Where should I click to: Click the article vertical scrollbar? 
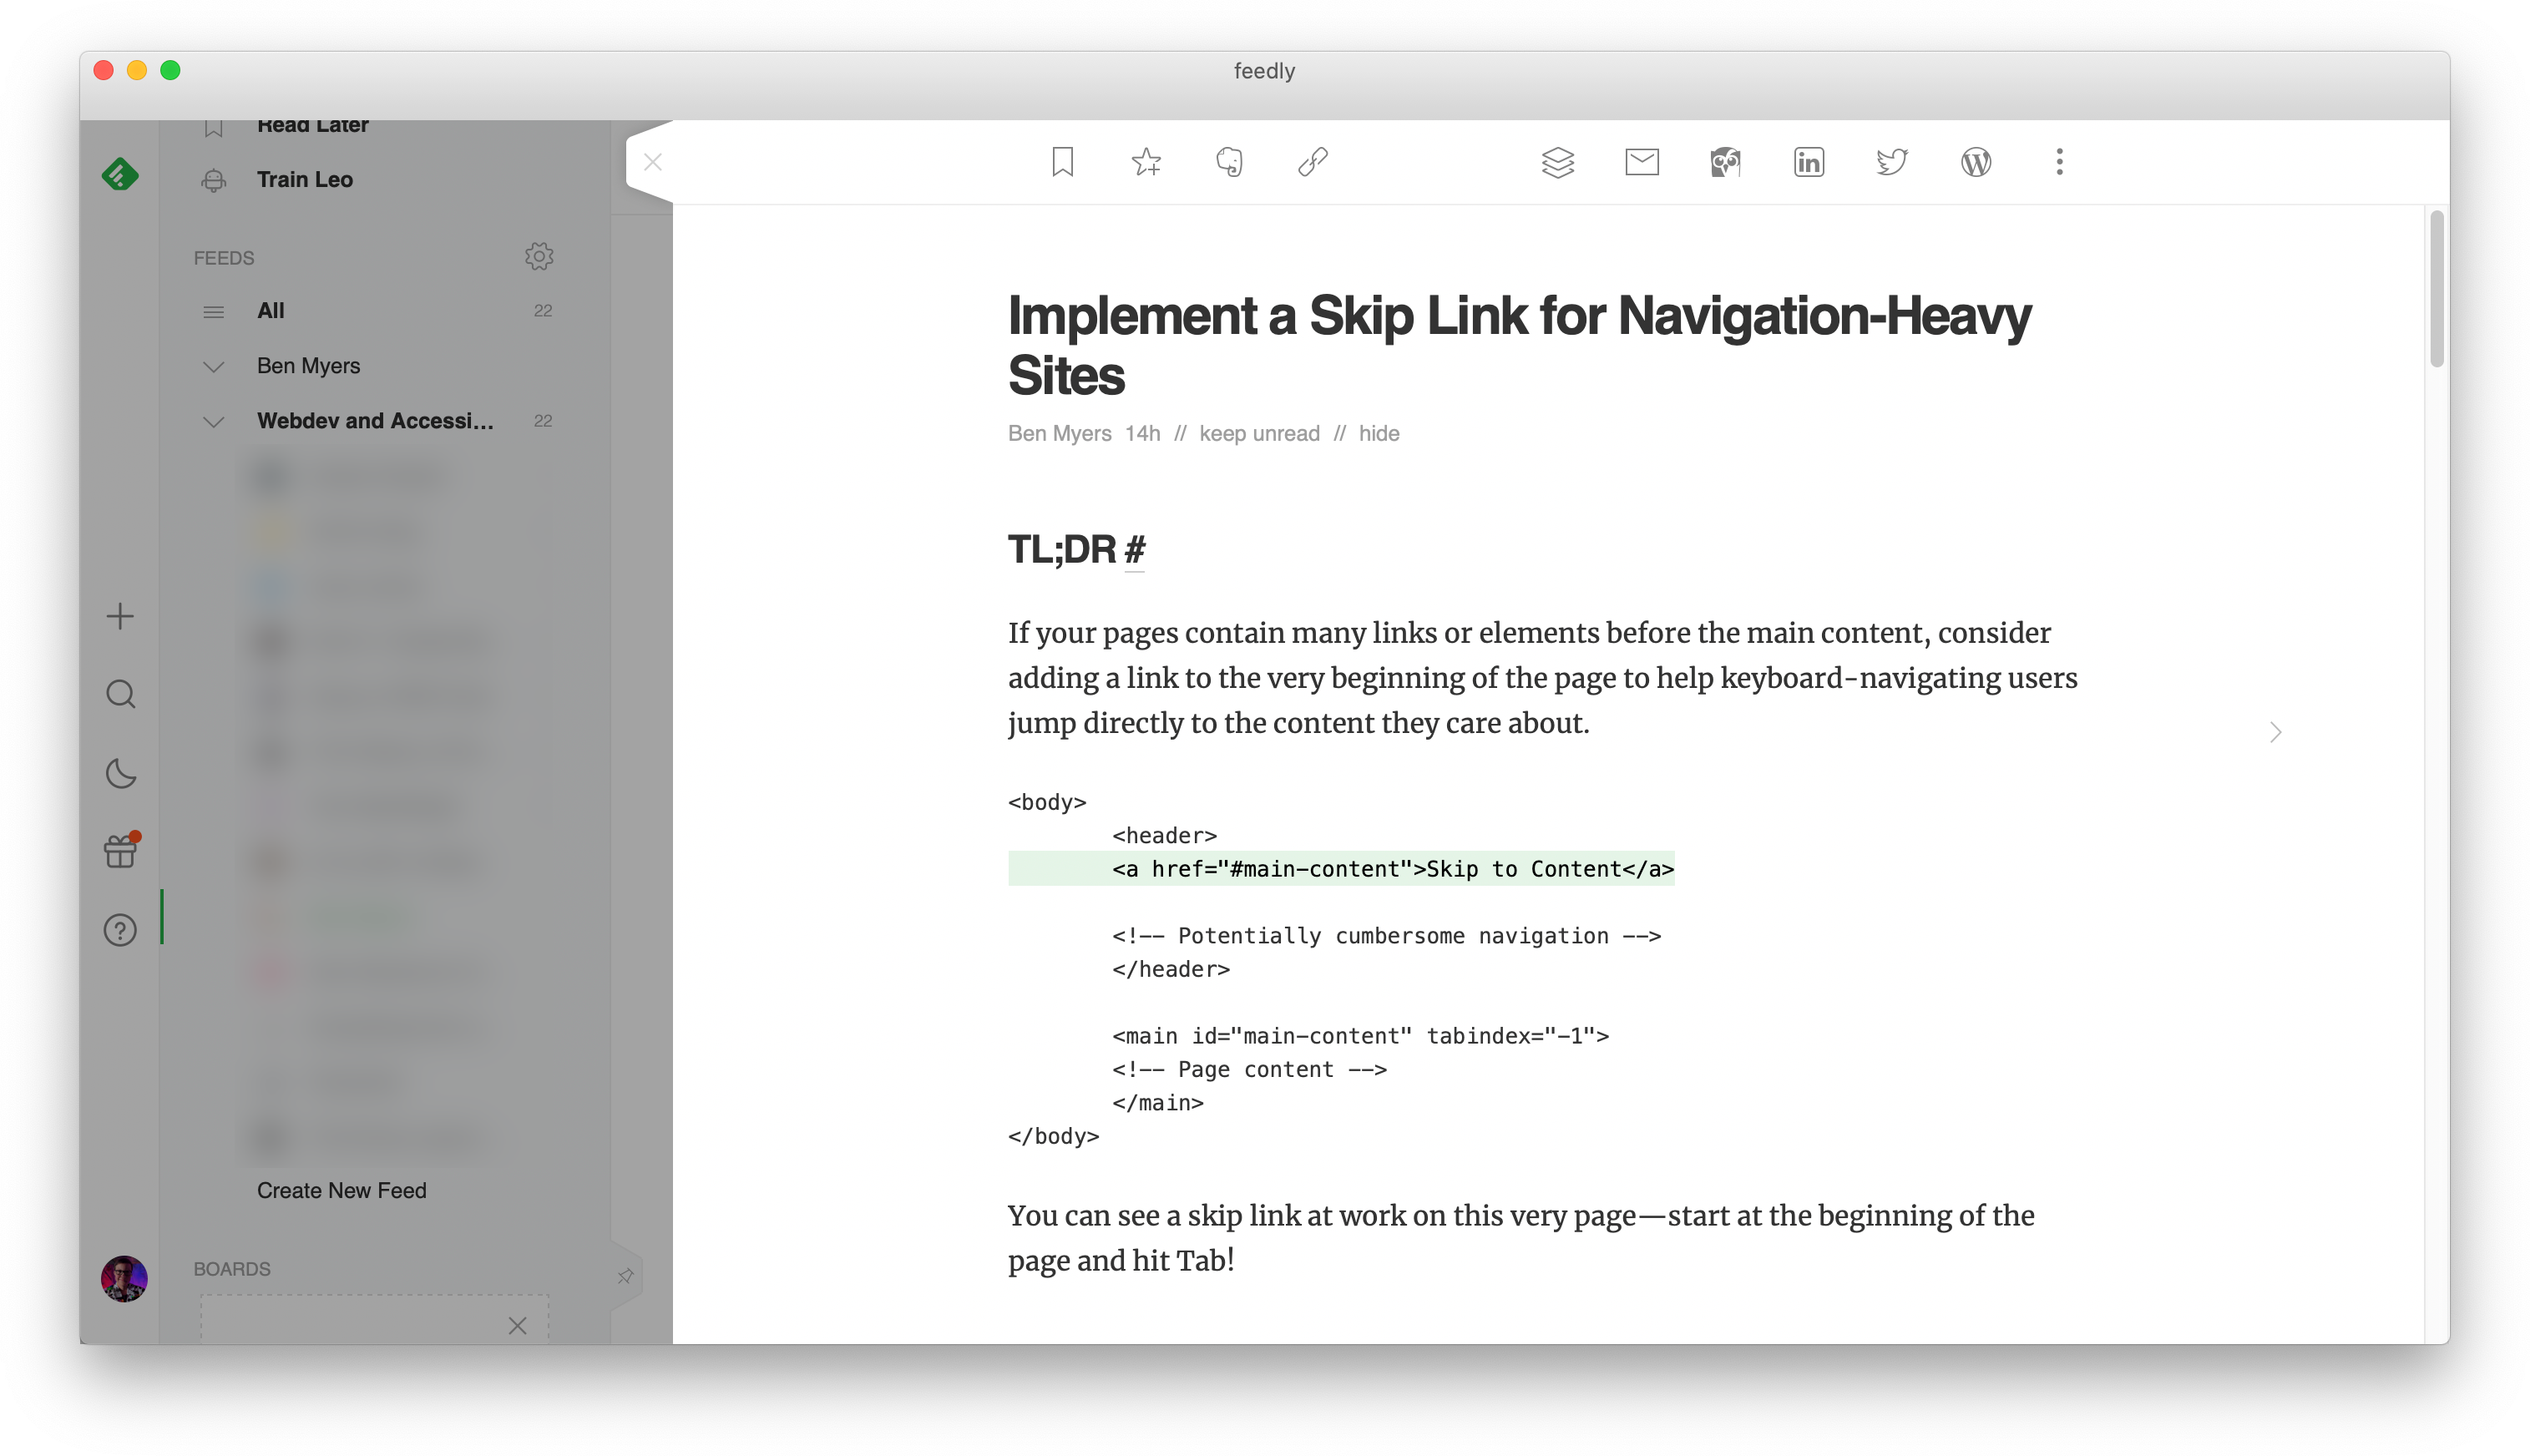coord(2436,289)
